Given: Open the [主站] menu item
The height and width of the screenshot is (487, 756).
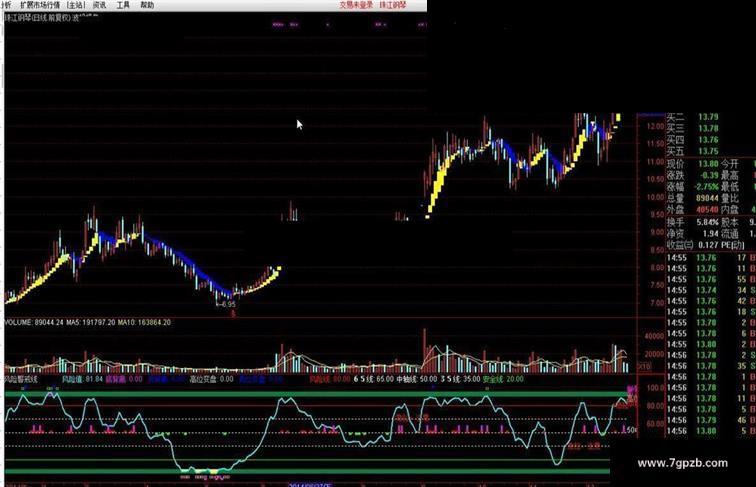Looking at the screenshot, I should 76,5.
